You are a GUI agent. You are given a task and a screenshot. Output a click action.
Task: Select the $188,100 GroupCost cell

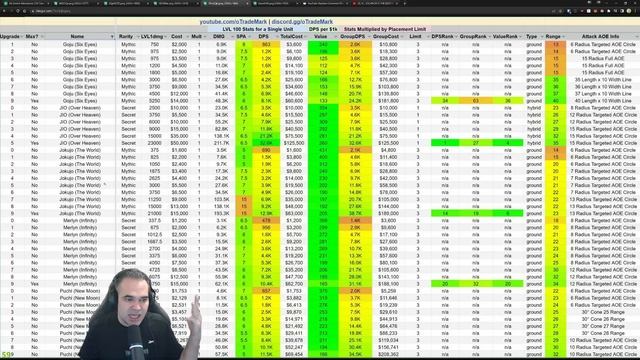point(388,284)
